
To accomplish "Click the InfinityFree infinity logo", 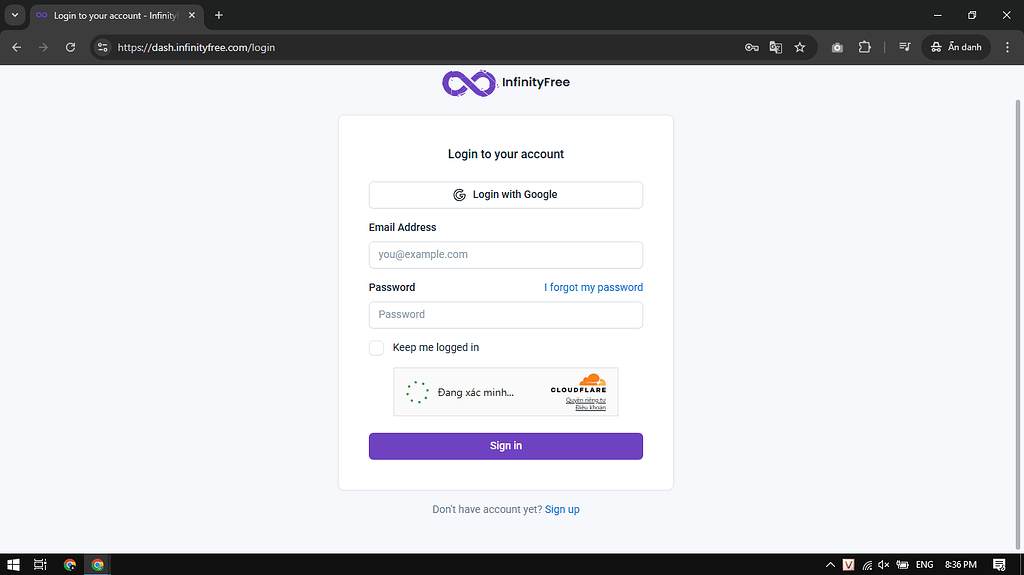I will (x=469, y=83).
